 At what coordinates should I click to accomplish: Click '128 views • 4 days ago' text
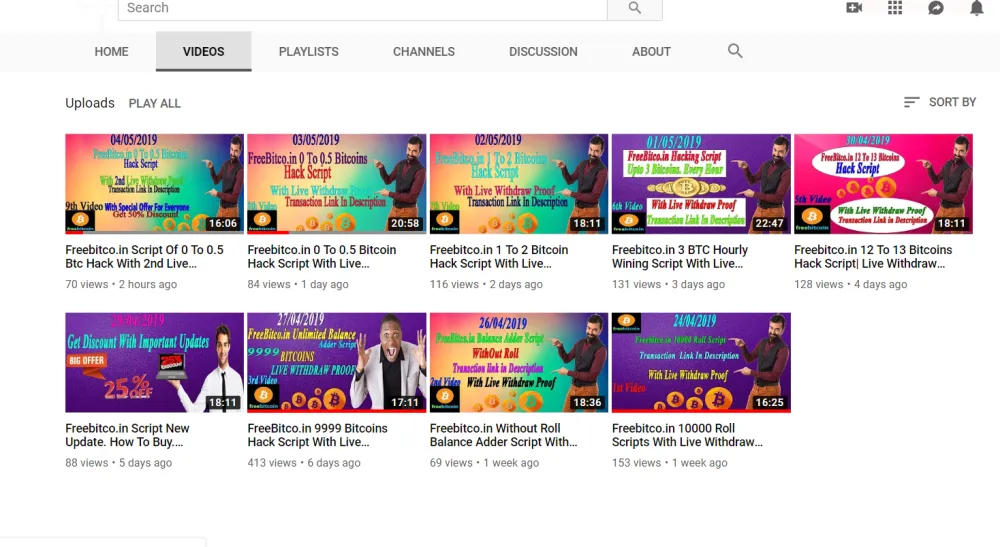click(x=850, y=284)
